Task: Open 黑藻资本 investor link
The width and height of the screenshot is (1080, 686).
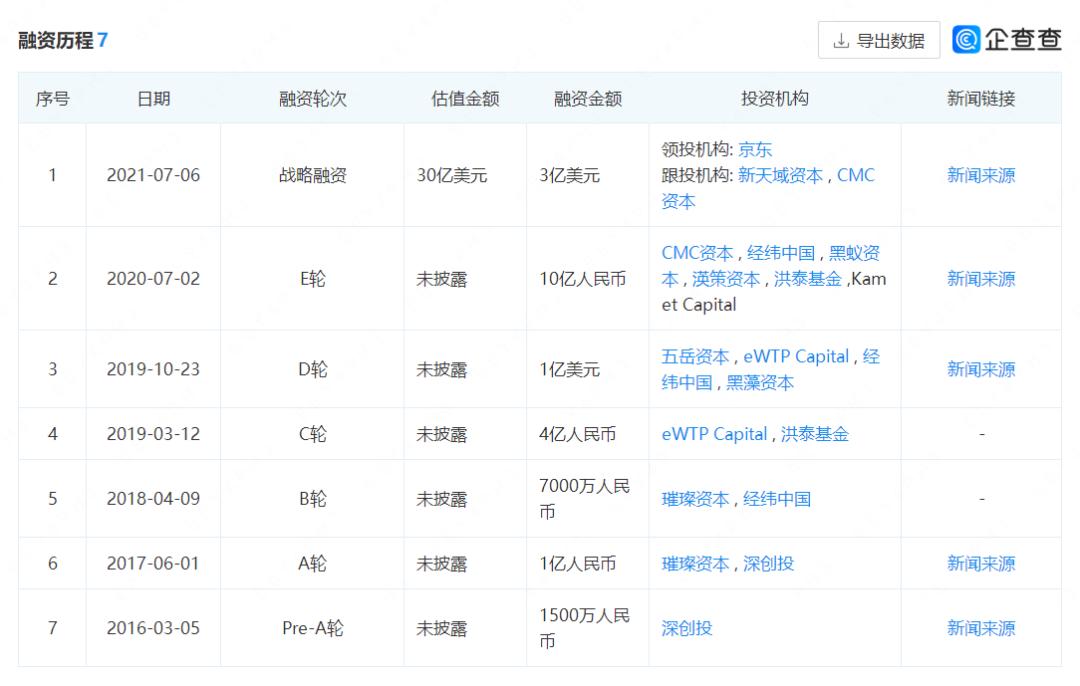Action: [760, 382]
